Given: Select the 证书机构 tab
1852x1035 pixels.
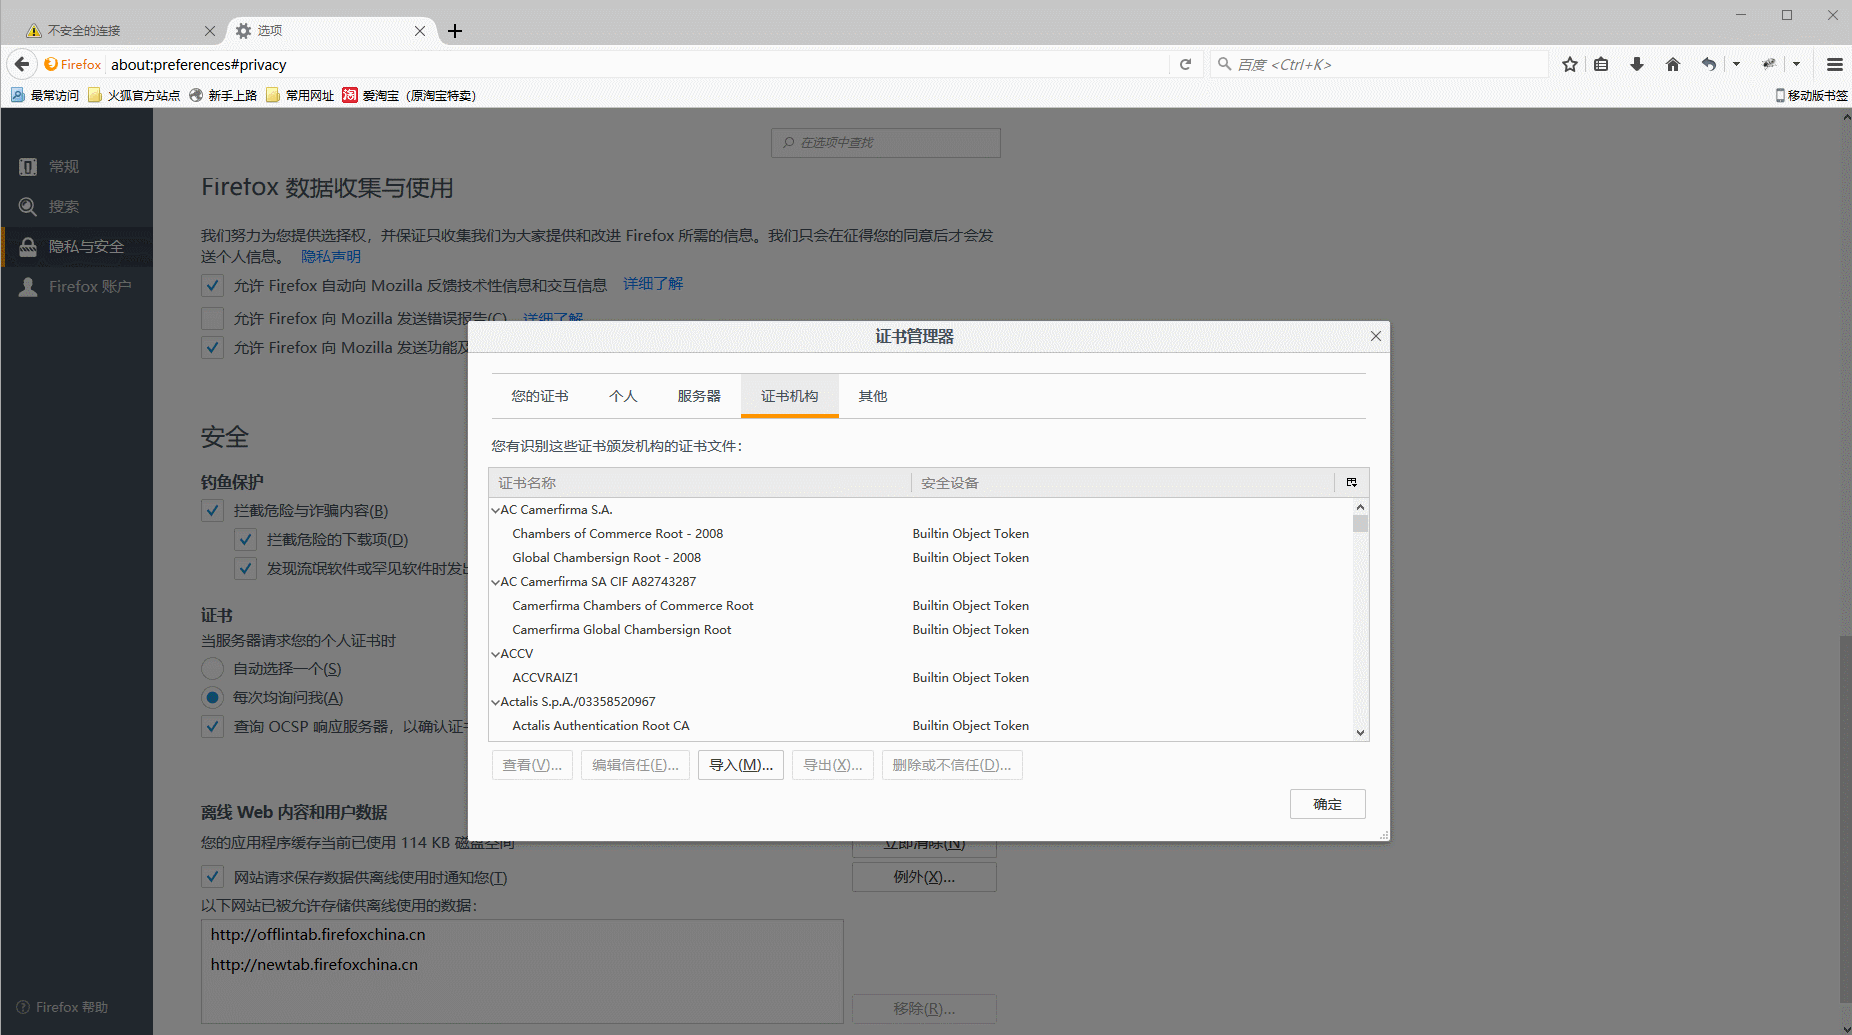Looking at the screenshot, I should 789,396.
